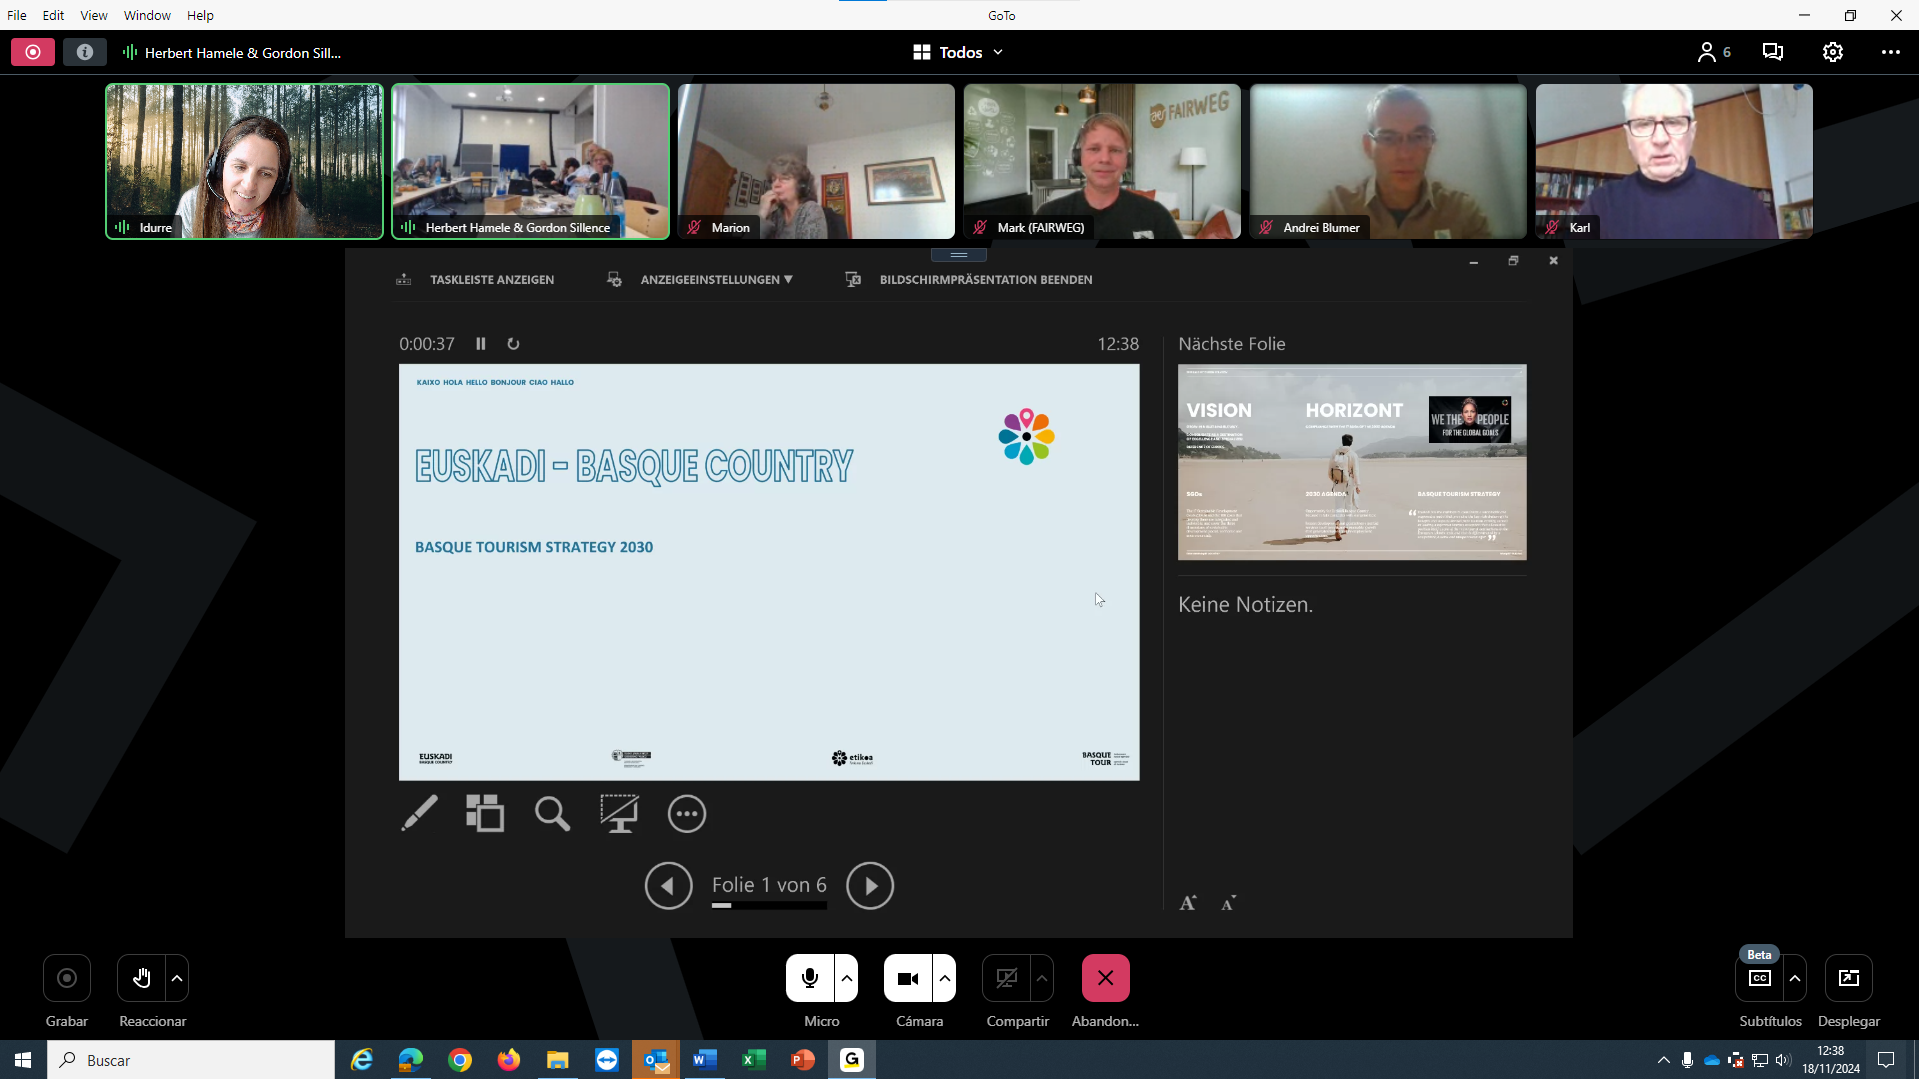This screenshot has width=1919, height=1079.
Task: Open the Window menu
Action: (x=147, y=15)
